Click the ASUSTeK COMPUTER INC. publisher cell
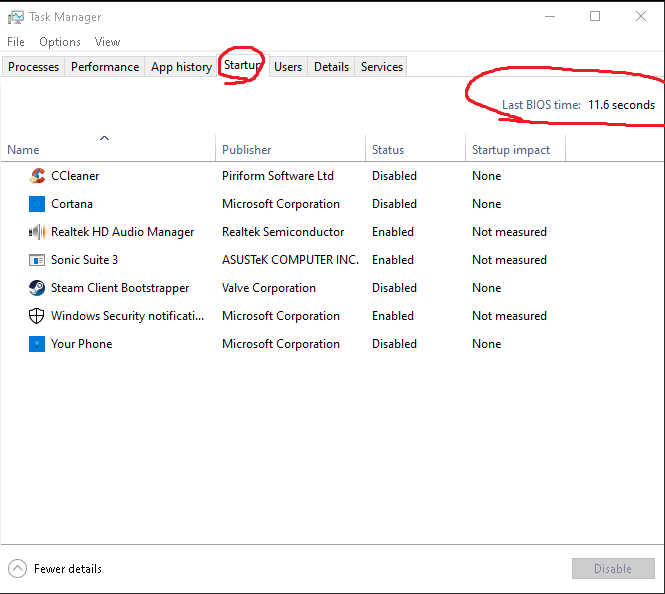The image size is (665, 594). click(290, 260)
